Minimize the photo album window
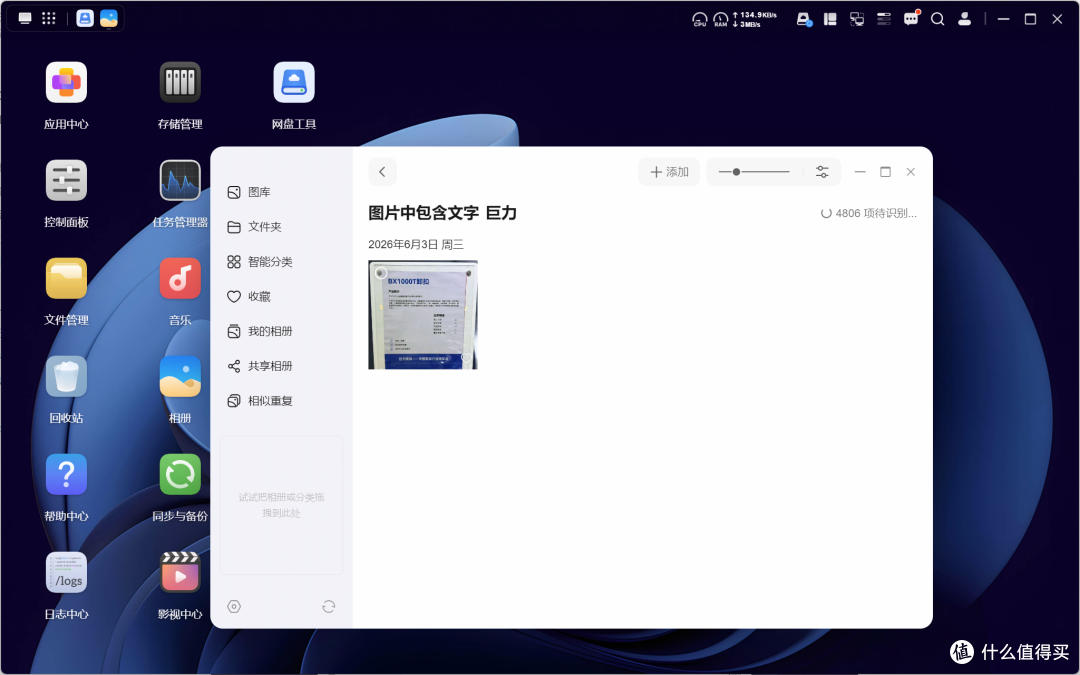Image resolution: width=1080 pixels, height=675 pixels. coord(860,172)
